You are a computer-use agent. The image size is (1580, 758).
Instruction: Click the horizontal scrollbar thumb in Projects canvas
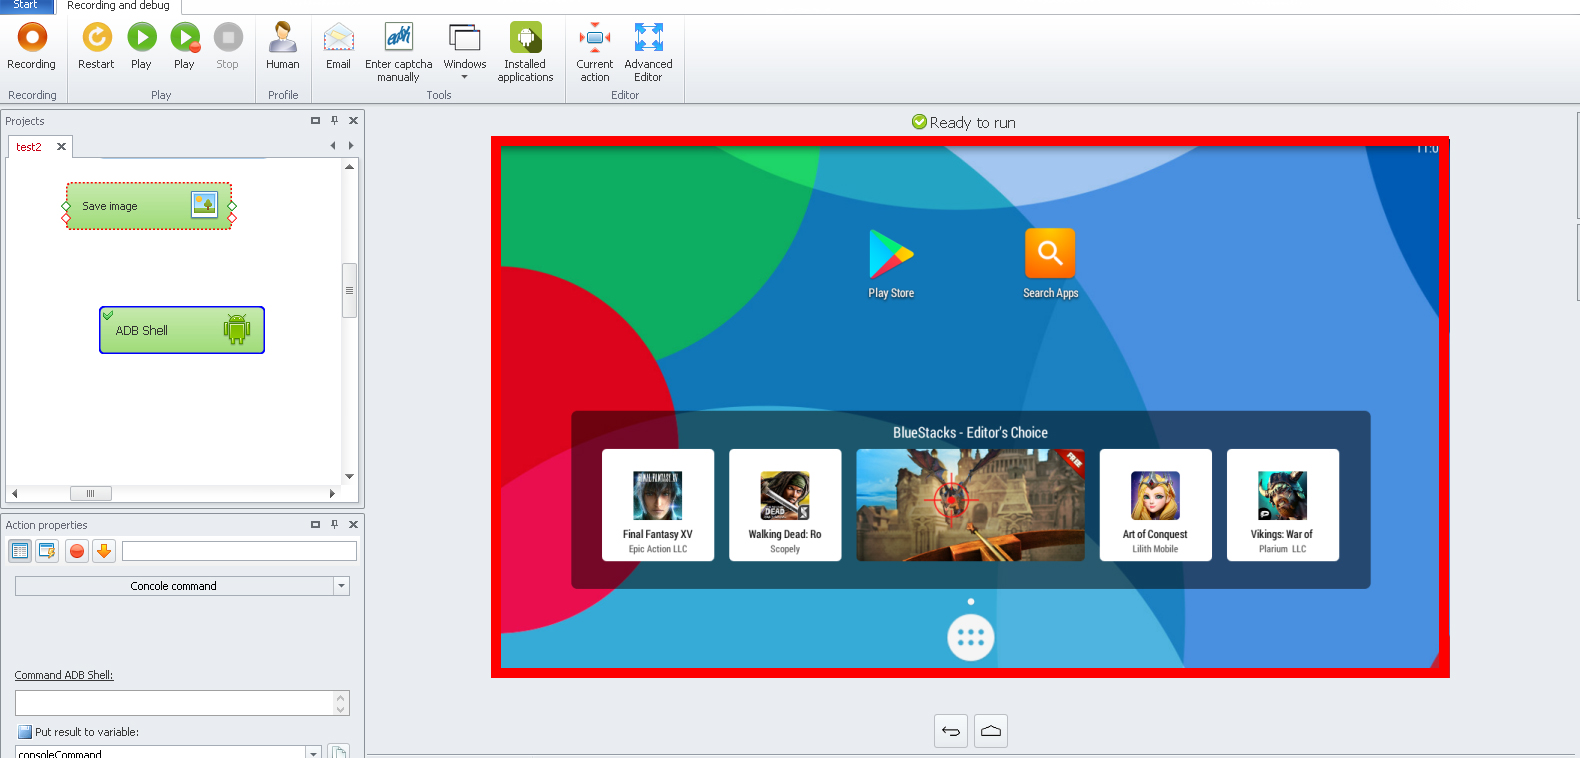[x=90, y=493]
